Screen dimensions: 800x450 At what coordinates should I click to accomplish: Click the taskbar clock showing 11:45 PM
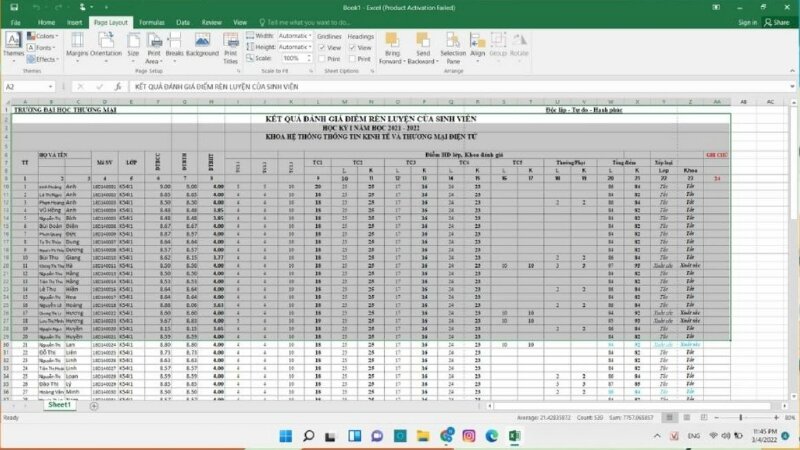pos(763,436)
